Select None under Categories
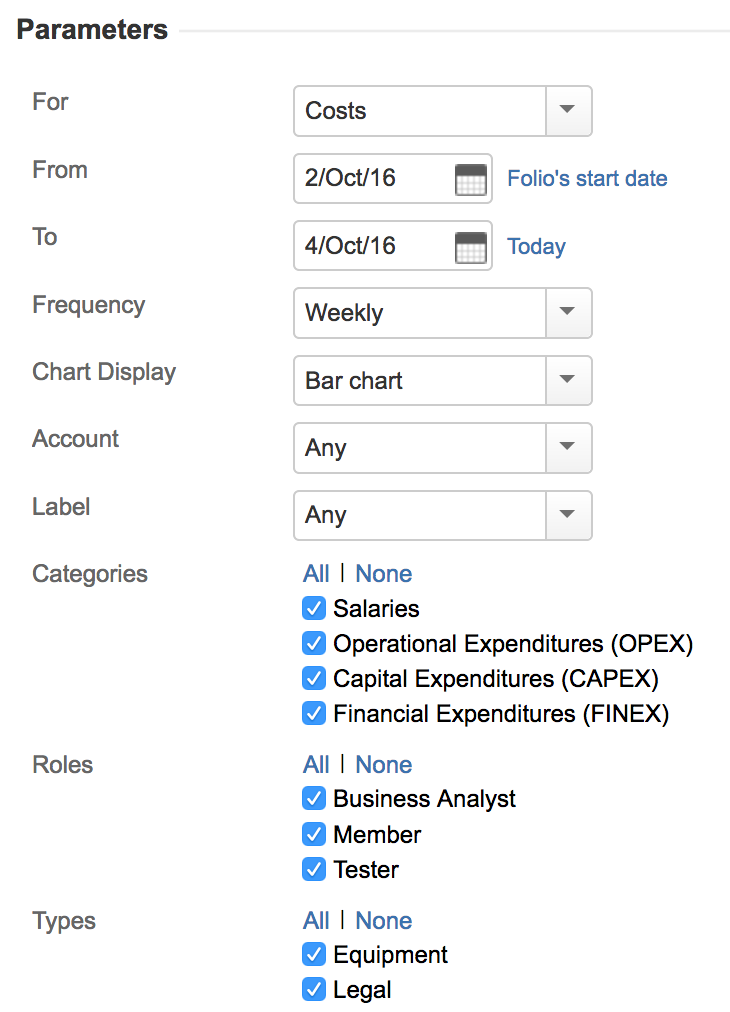The width and height of the screenshot is (730, 1012). coord(383,574)
